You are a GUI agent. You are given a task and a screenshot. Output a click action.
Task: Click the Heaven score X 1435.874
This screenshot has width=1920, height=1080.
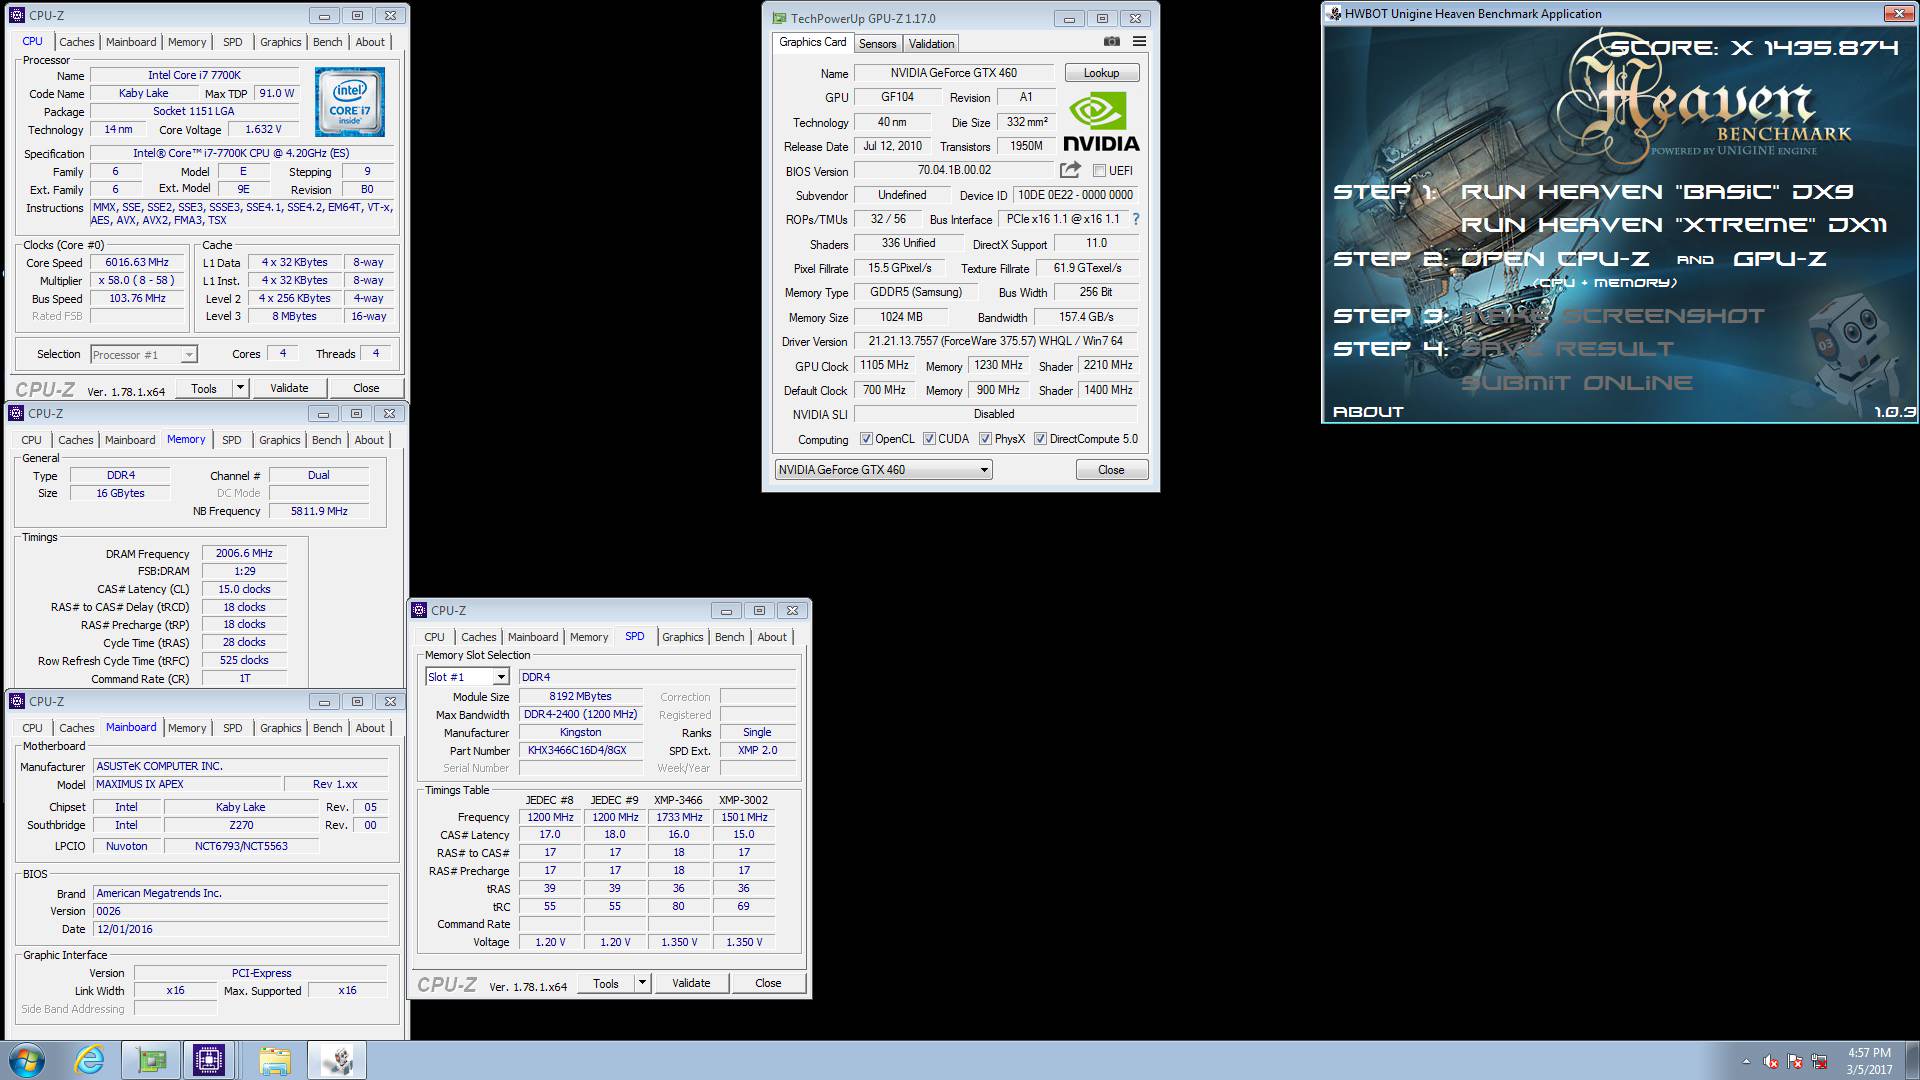(1753, 47)
